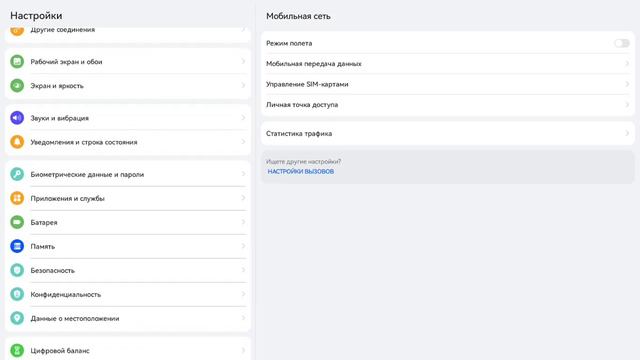Select the purple Звуки и вибрация speaker icon
The height and width of the screenshot is (360, 640).
coord(17,118)
